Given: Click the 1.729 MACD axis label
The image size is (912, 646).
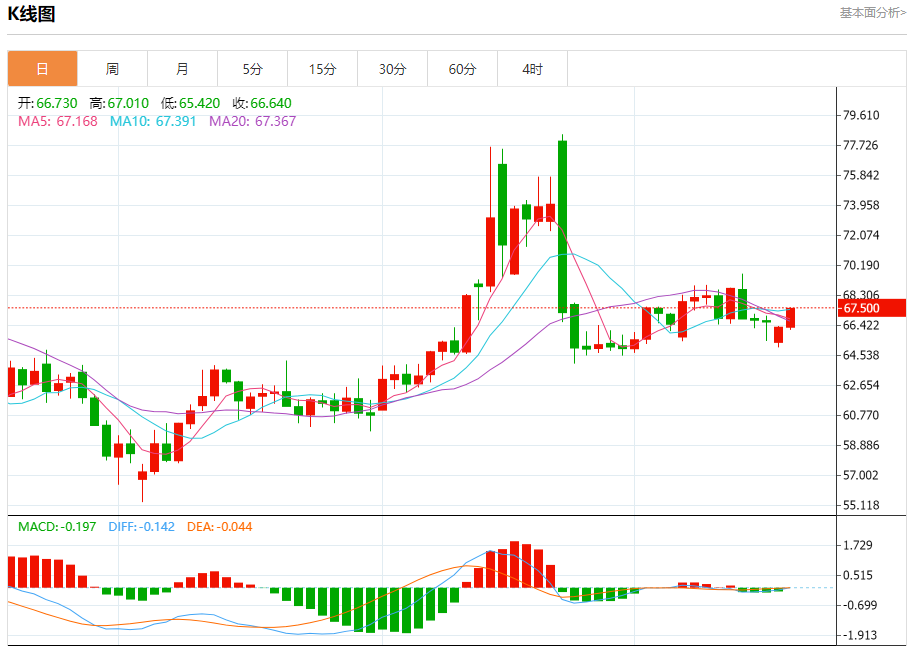Looking at the screenshot, I should (x=858, y=545).
